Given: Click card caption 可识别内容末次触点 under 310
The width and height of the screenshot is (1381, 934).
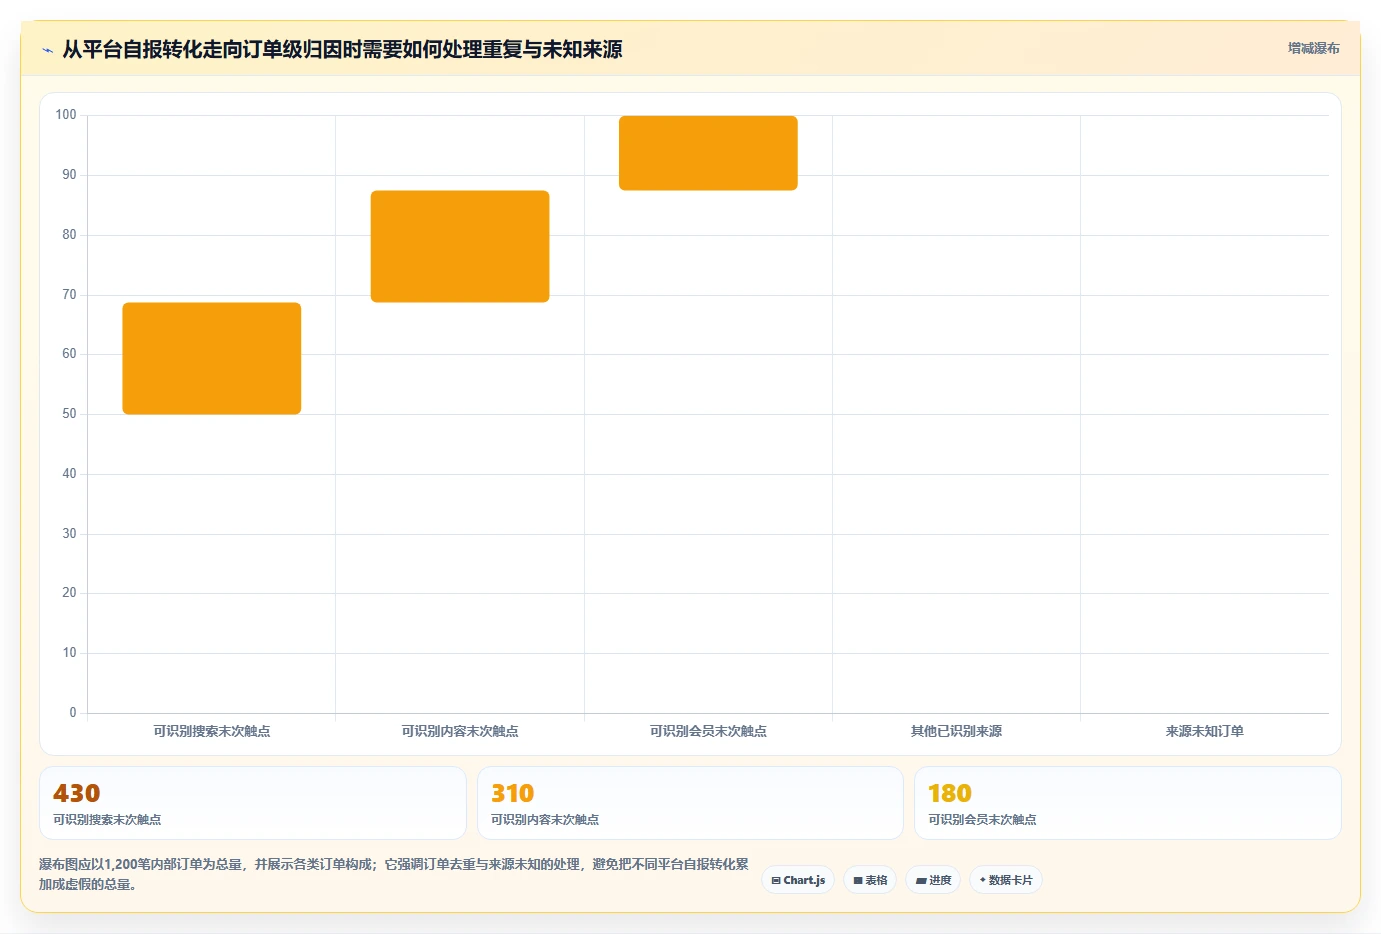Looking at the screenshot, I should tap(545, 819).
